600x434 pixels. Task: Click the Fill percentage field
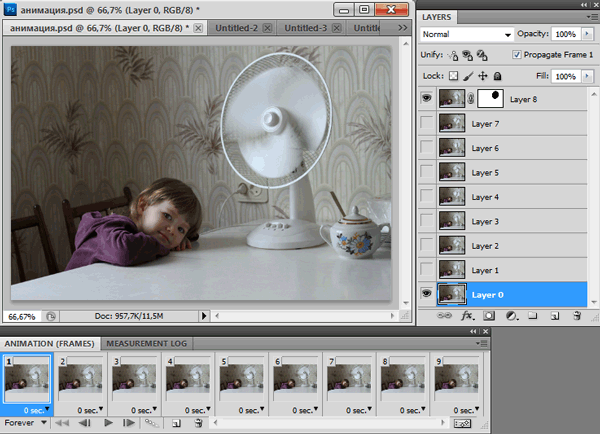click(x=564, y=76)
